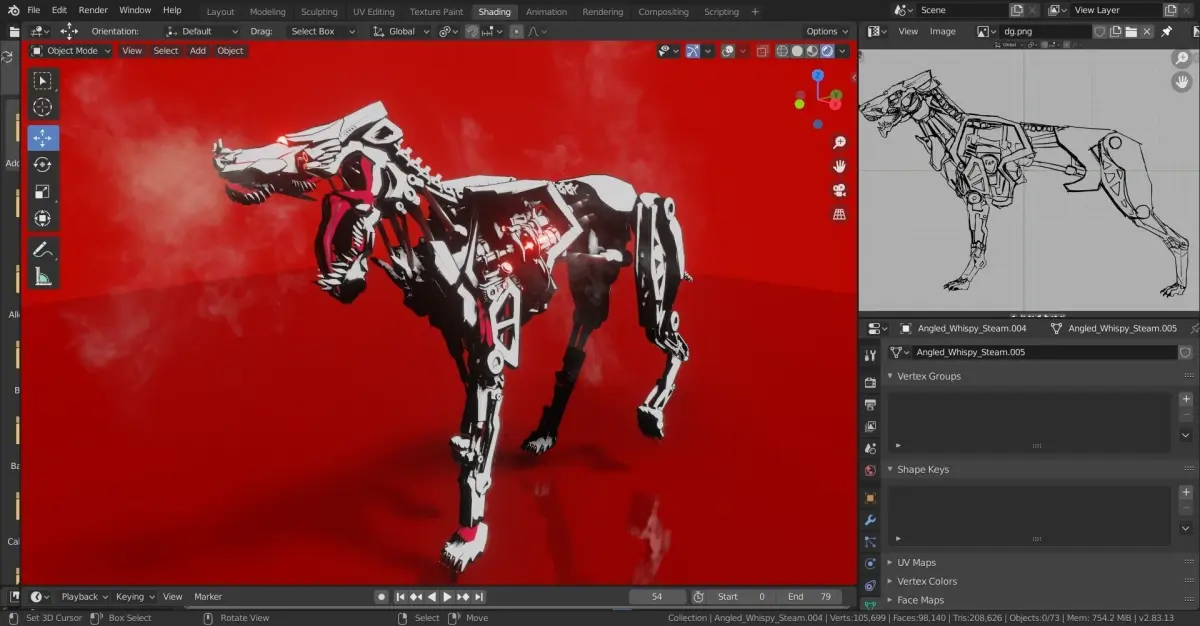This screenshot has width=1200, height=626.
Task: Open the File menu
Action: click(x=34, y=10)
